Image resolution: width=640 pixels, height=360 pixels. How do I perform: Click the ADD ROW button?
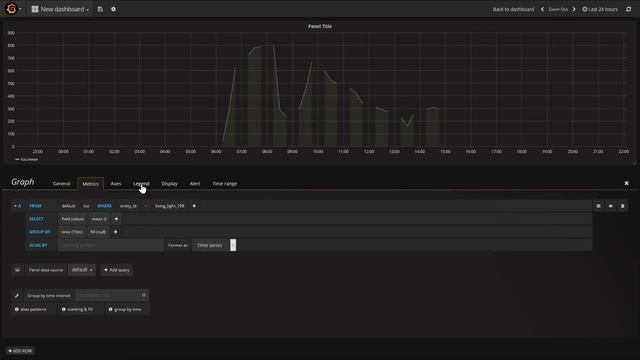pyautogui.click(x=20, y=351)
